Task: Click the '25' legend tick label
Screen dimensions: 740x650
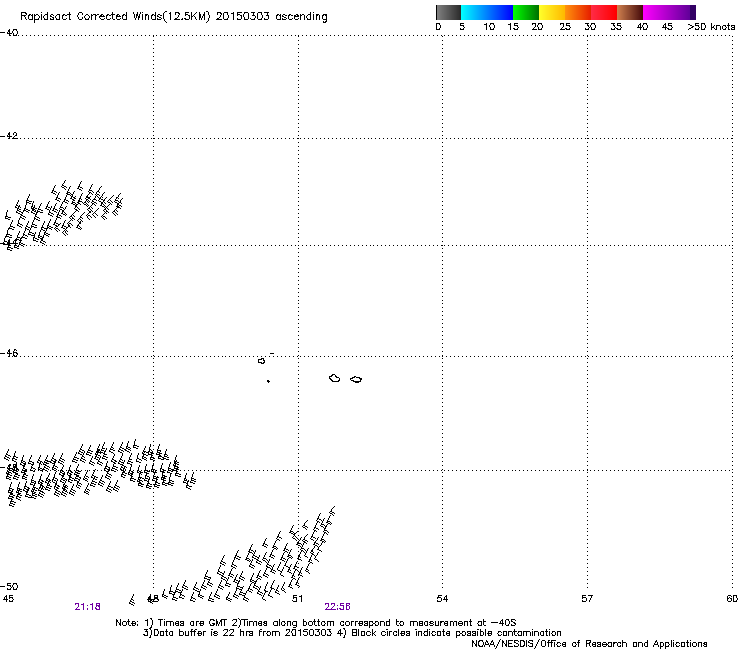Action: (565, 27)
